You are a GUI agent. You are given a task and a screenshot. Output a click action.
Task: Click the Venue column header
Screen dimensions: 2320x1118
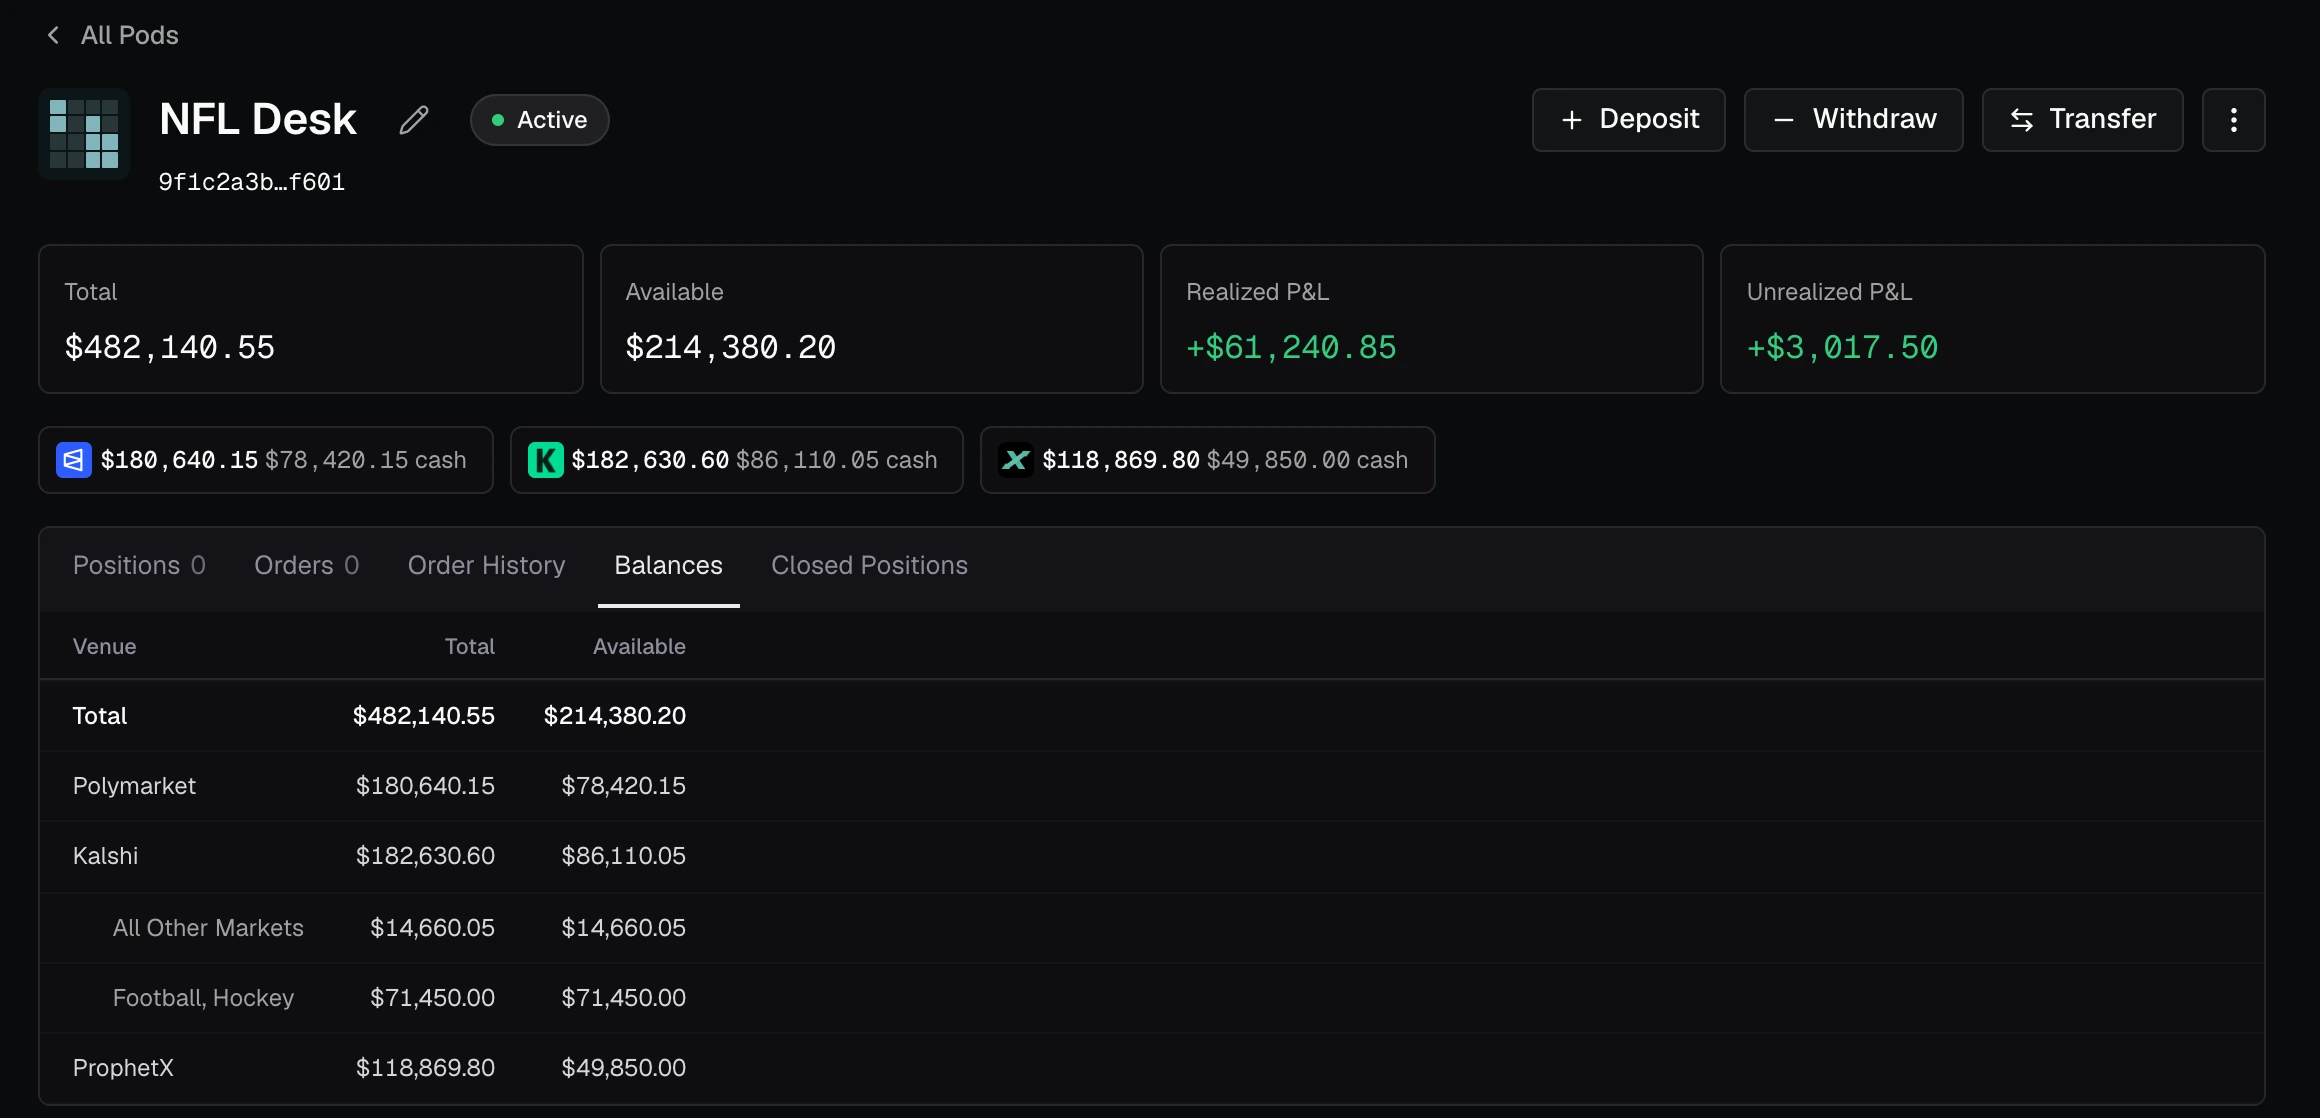click(x=105, y=646)
